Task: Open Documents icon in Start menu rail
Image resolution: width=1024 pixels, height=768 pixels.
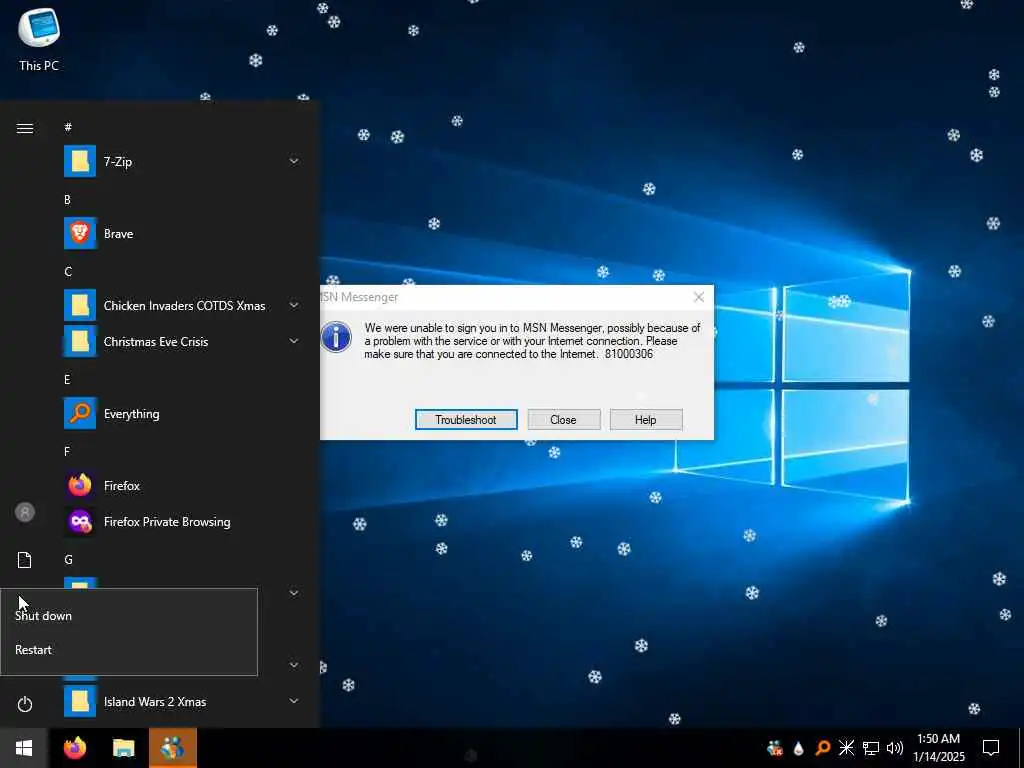Action: (25, 560)
